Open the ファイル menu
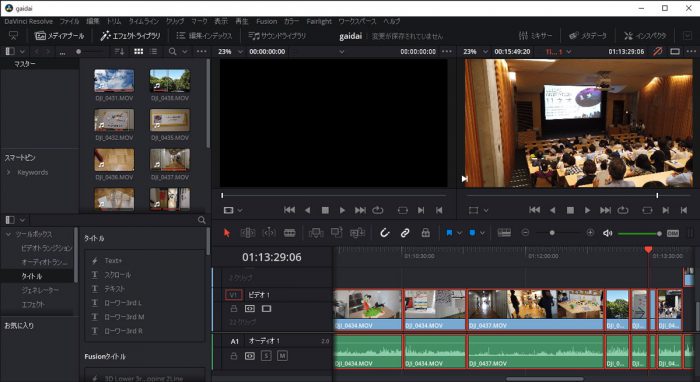 click(x=69, y=21)
